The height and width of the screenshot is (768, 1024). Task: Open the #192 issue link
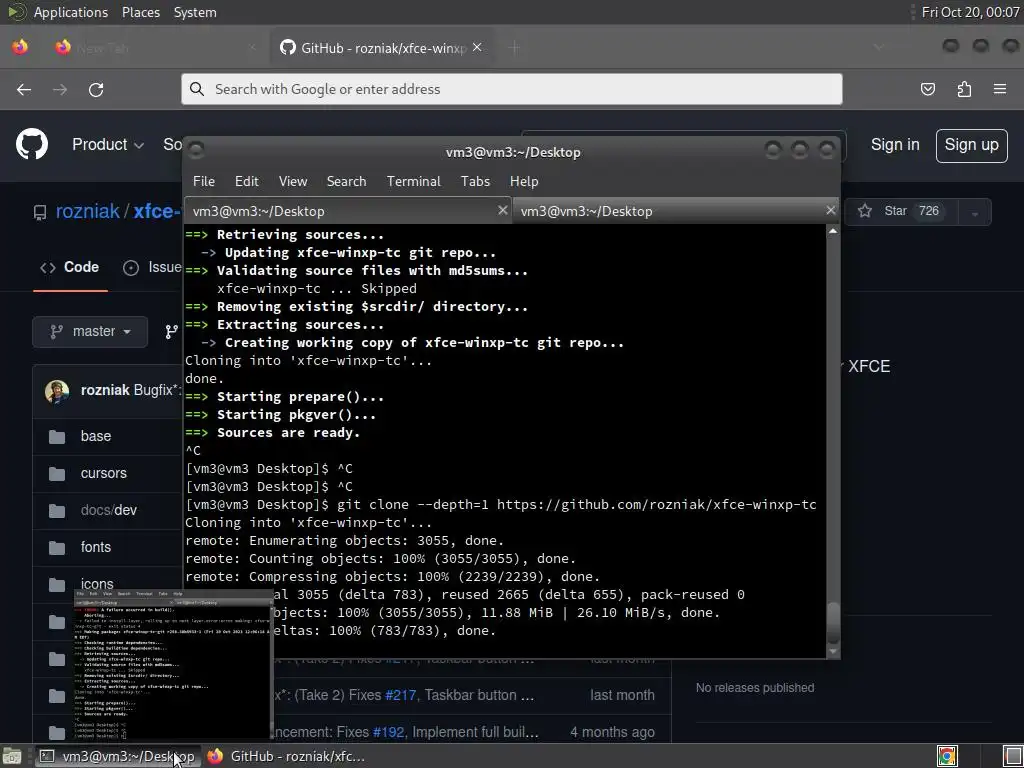tap(389, 732)
